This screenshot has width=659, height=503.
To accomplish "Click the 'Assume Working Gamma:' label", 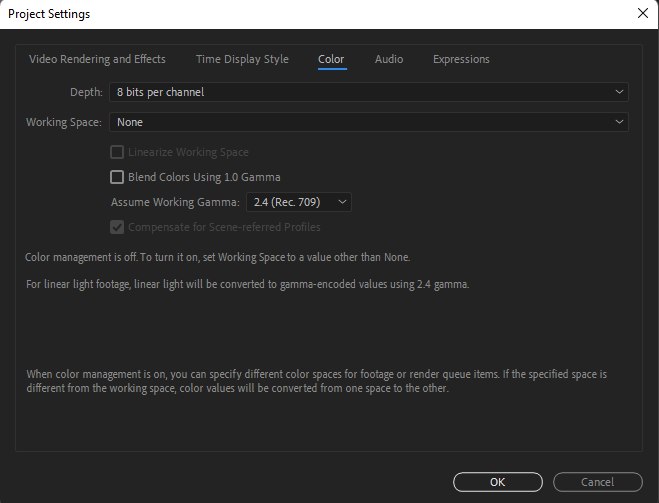I will point(175,202).
